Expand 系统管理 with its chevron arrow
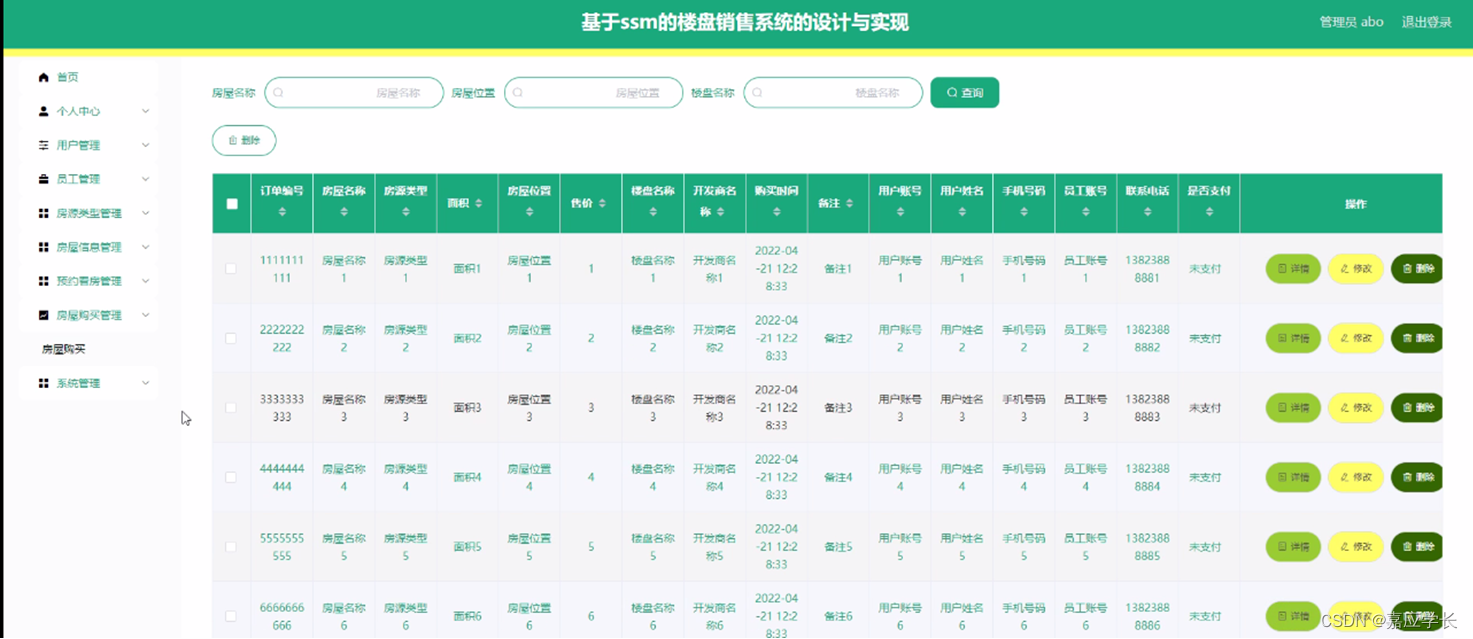This screenshot has width=1473, height=639. pos(145,383)
